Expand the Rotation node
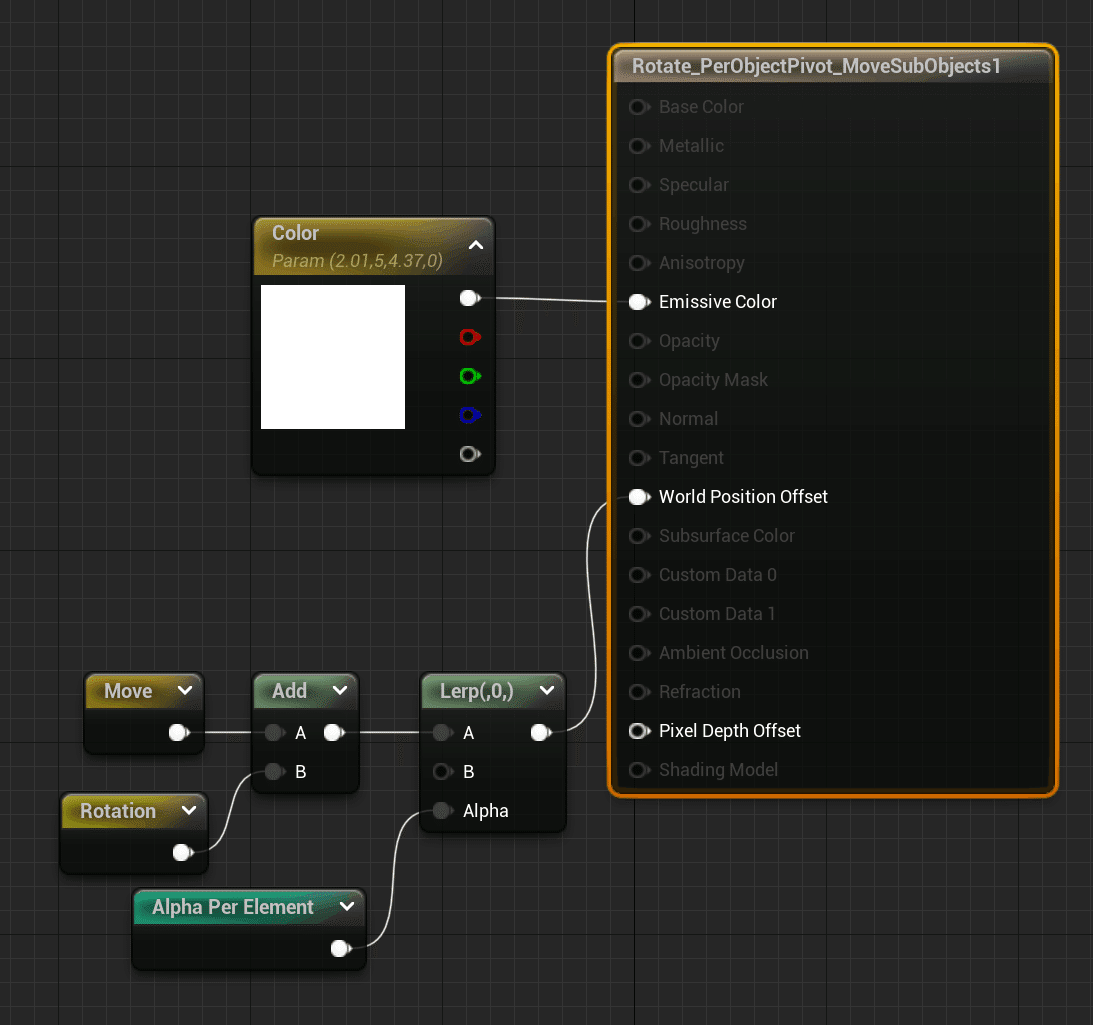The image size is (1093, 1025). click(189, 810)
